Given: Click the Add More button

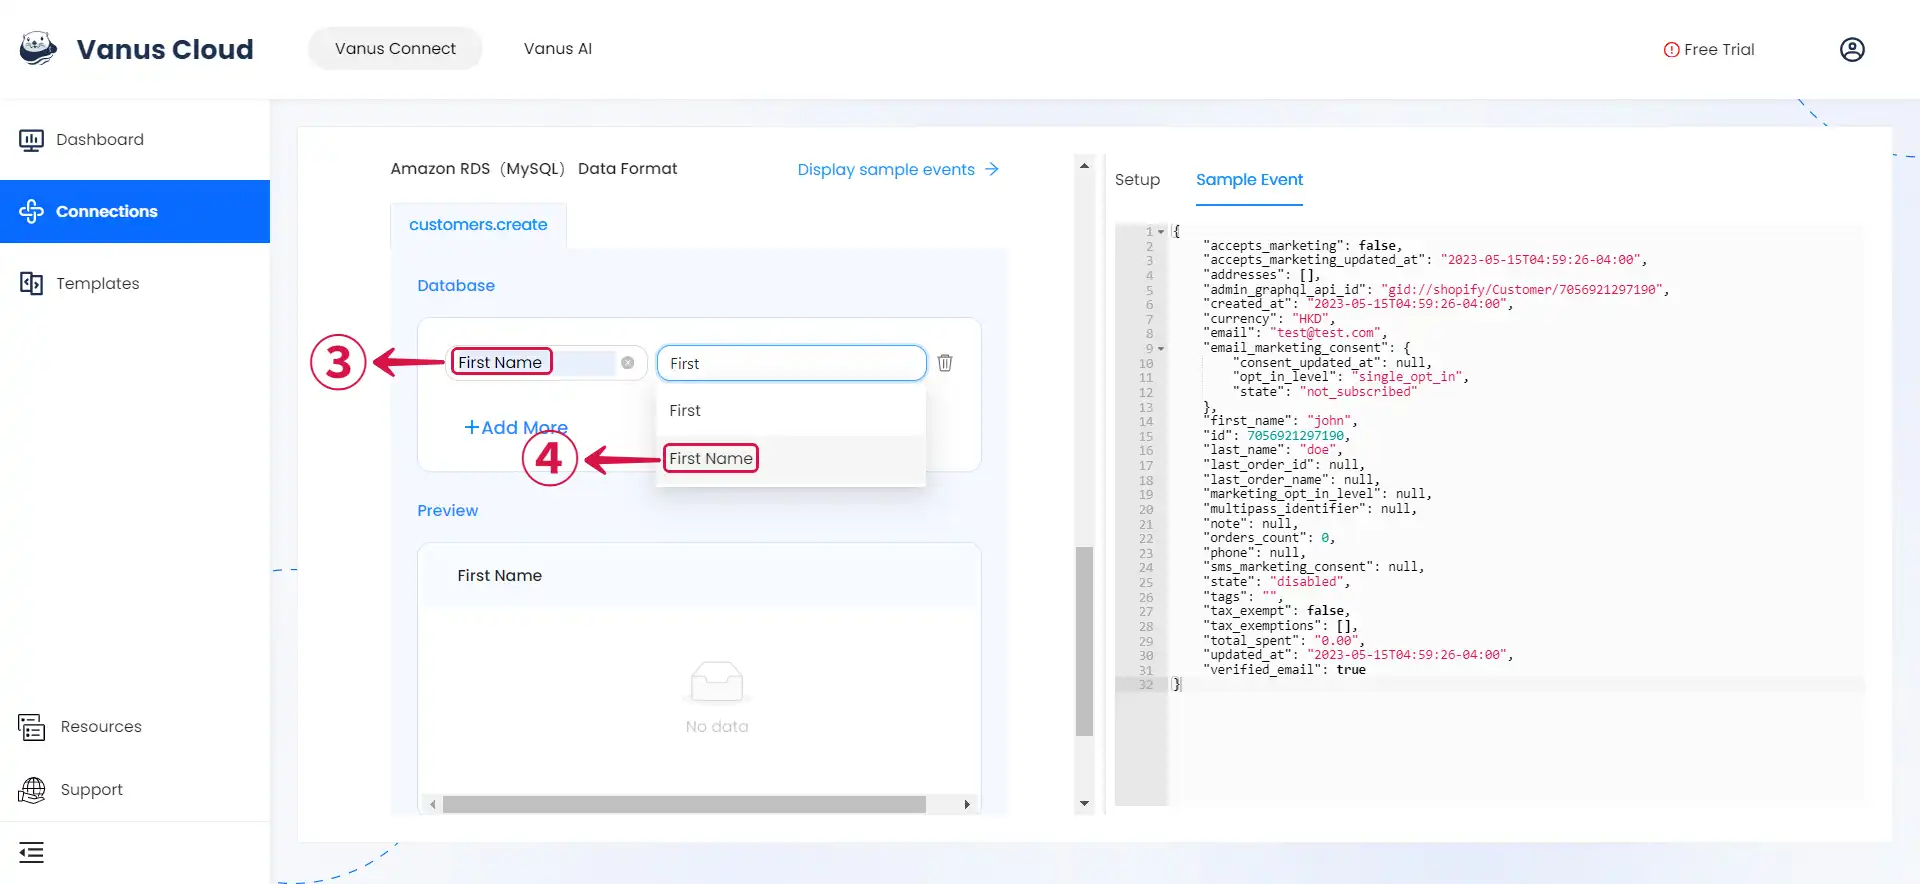Looking at the screenshot, I should click(516, 427).
